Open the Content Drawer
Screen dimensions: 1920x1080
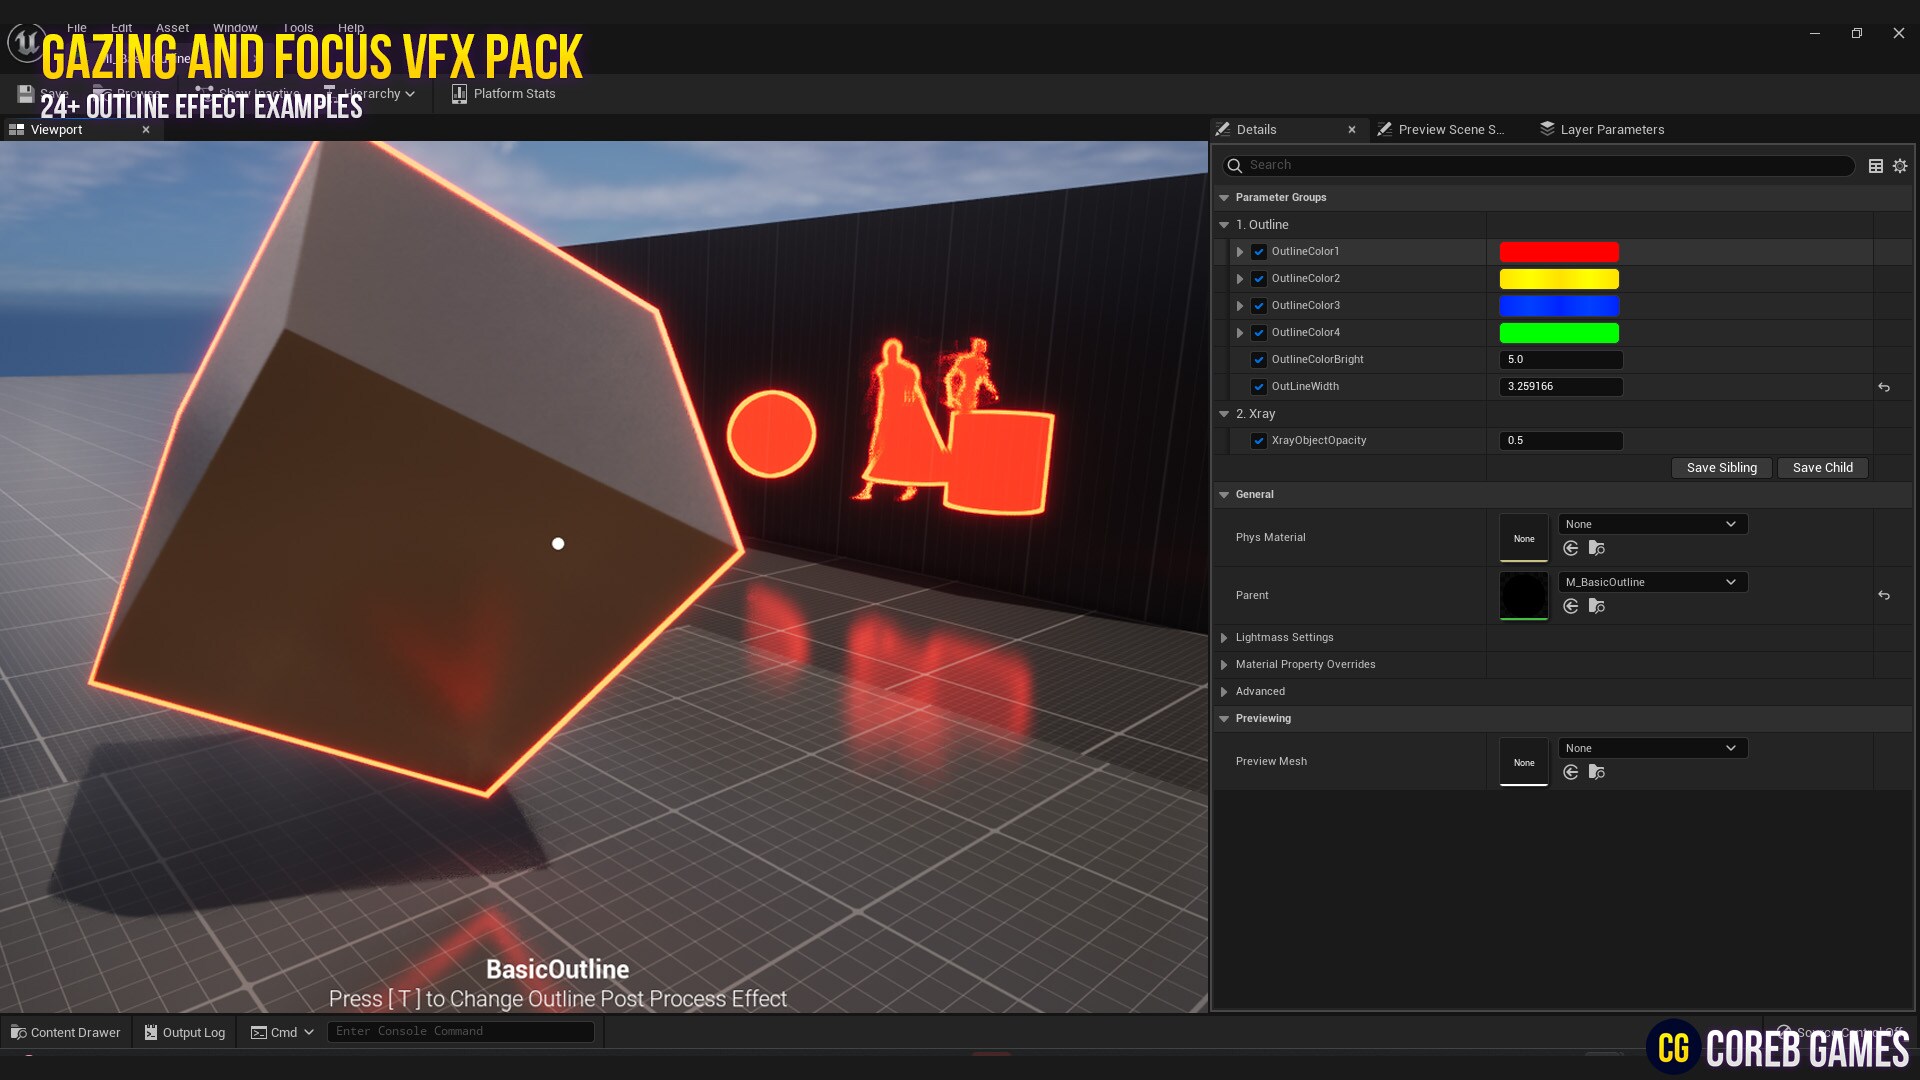point(64,1032)
